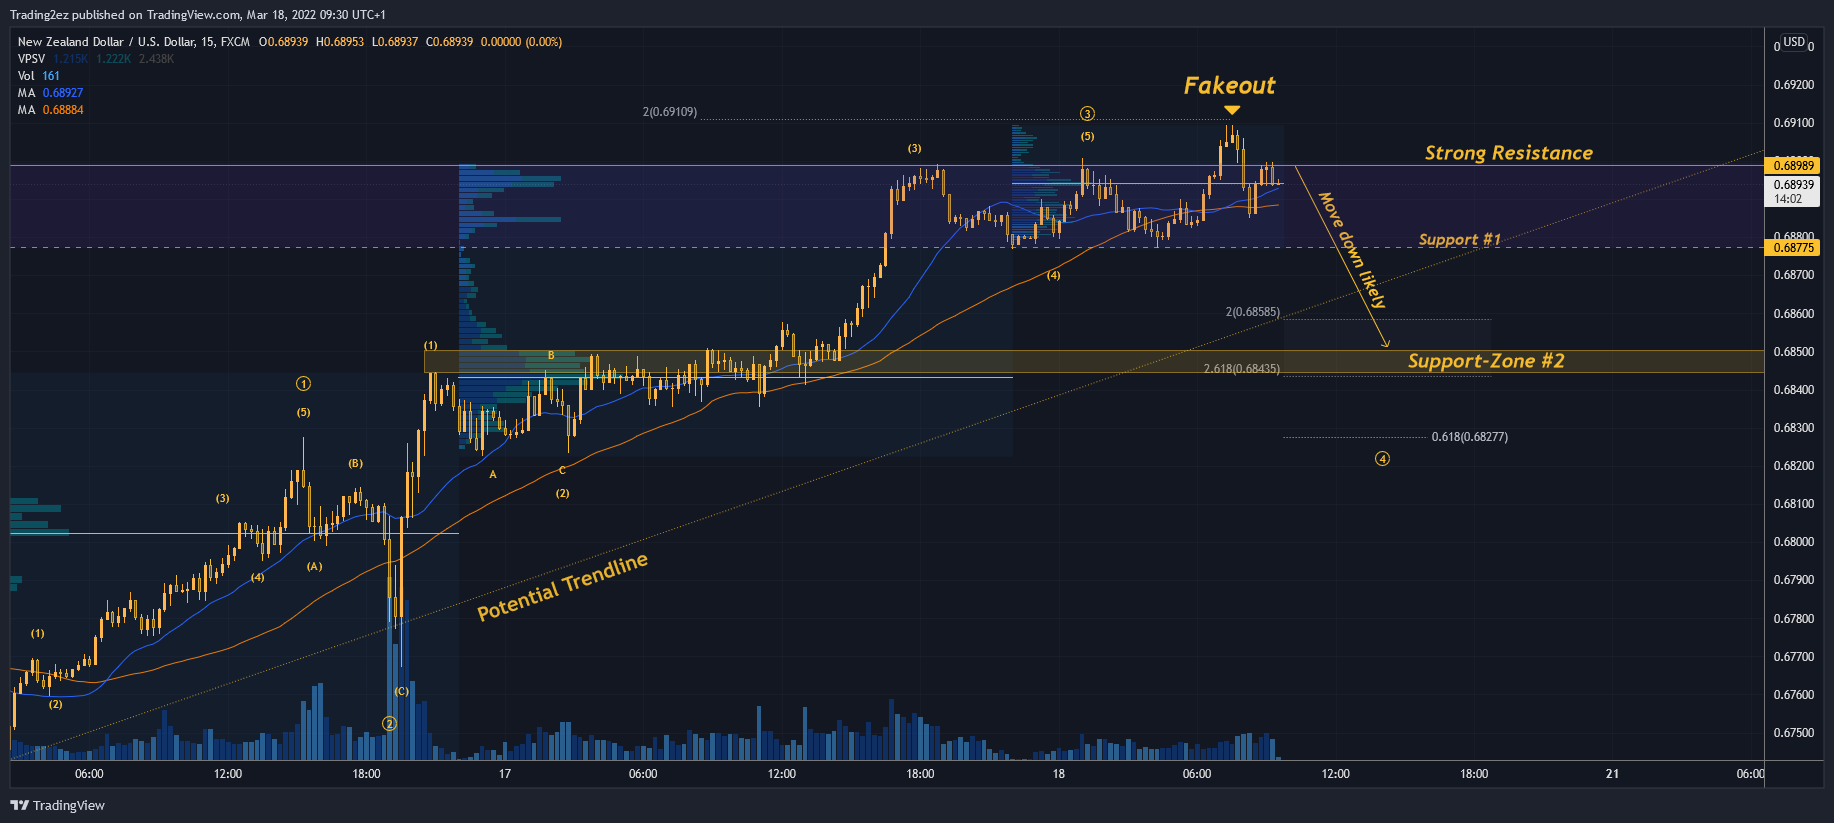Click the 0.68500 price axis value

[1793, 352]
